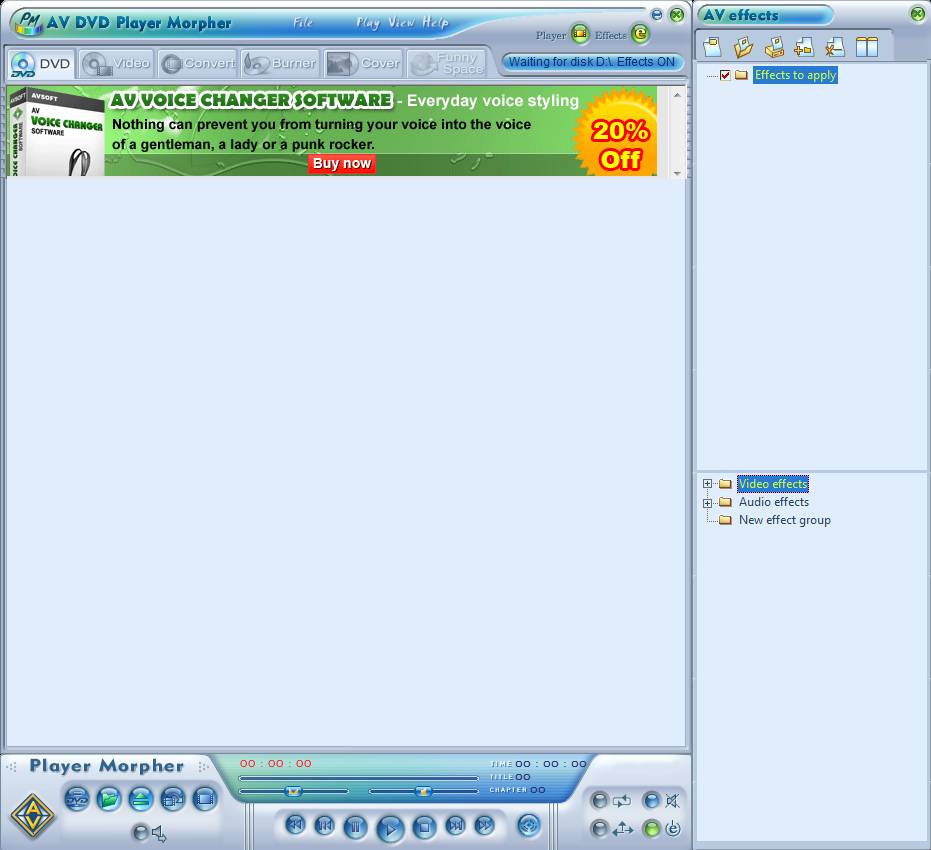Screen dimensions: 931x850
Task: Click the Effects round icon button
Action: pyautogui.click(x=640, y=33)
